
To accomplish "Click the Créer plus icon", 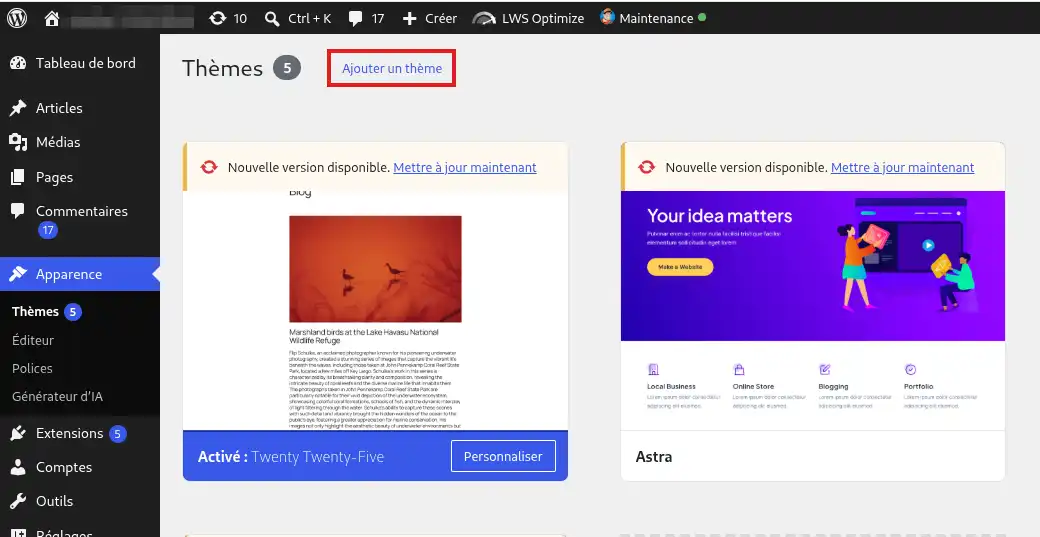I will tap(409, 19).
